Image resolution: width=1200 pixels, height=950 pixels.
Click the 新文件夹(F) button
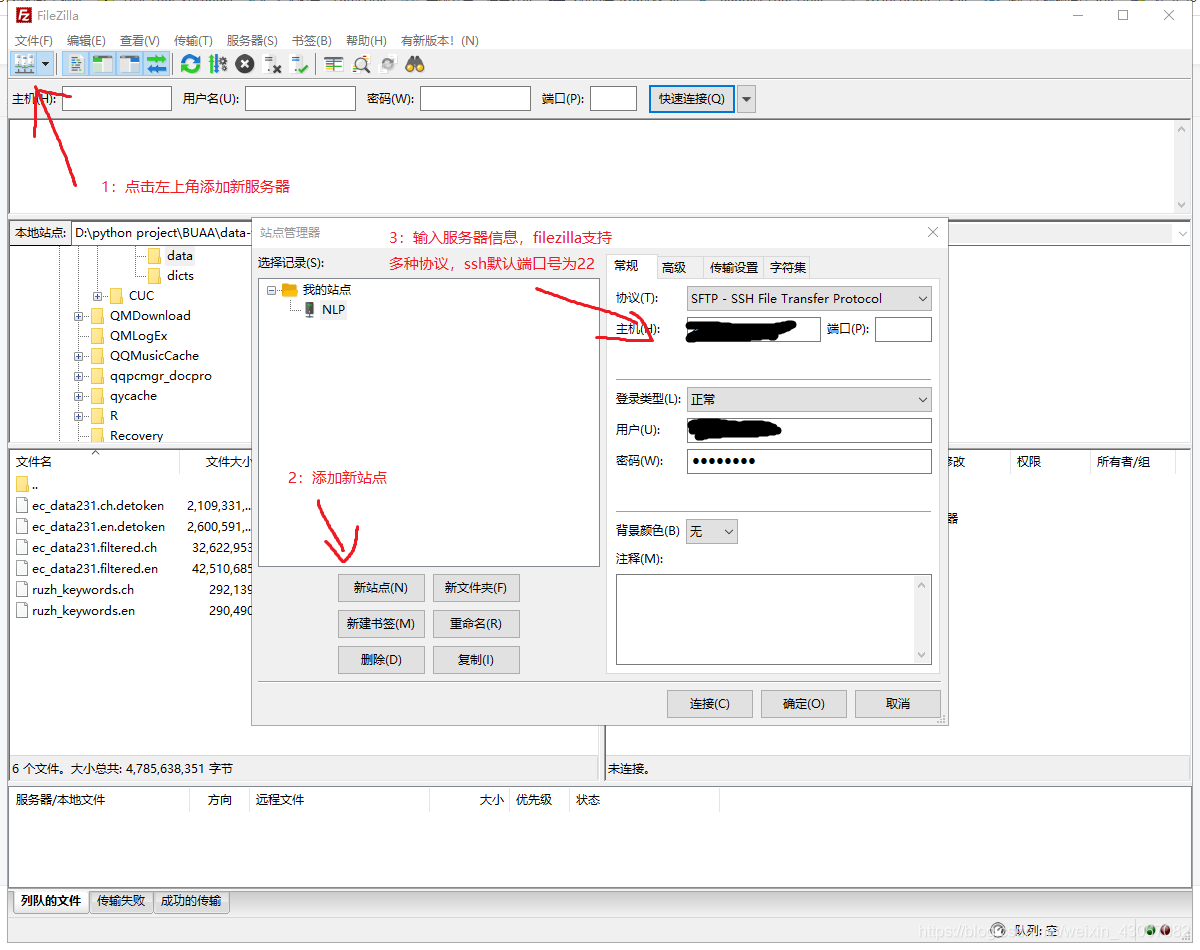pyautogui.click(x=476, y=588)
